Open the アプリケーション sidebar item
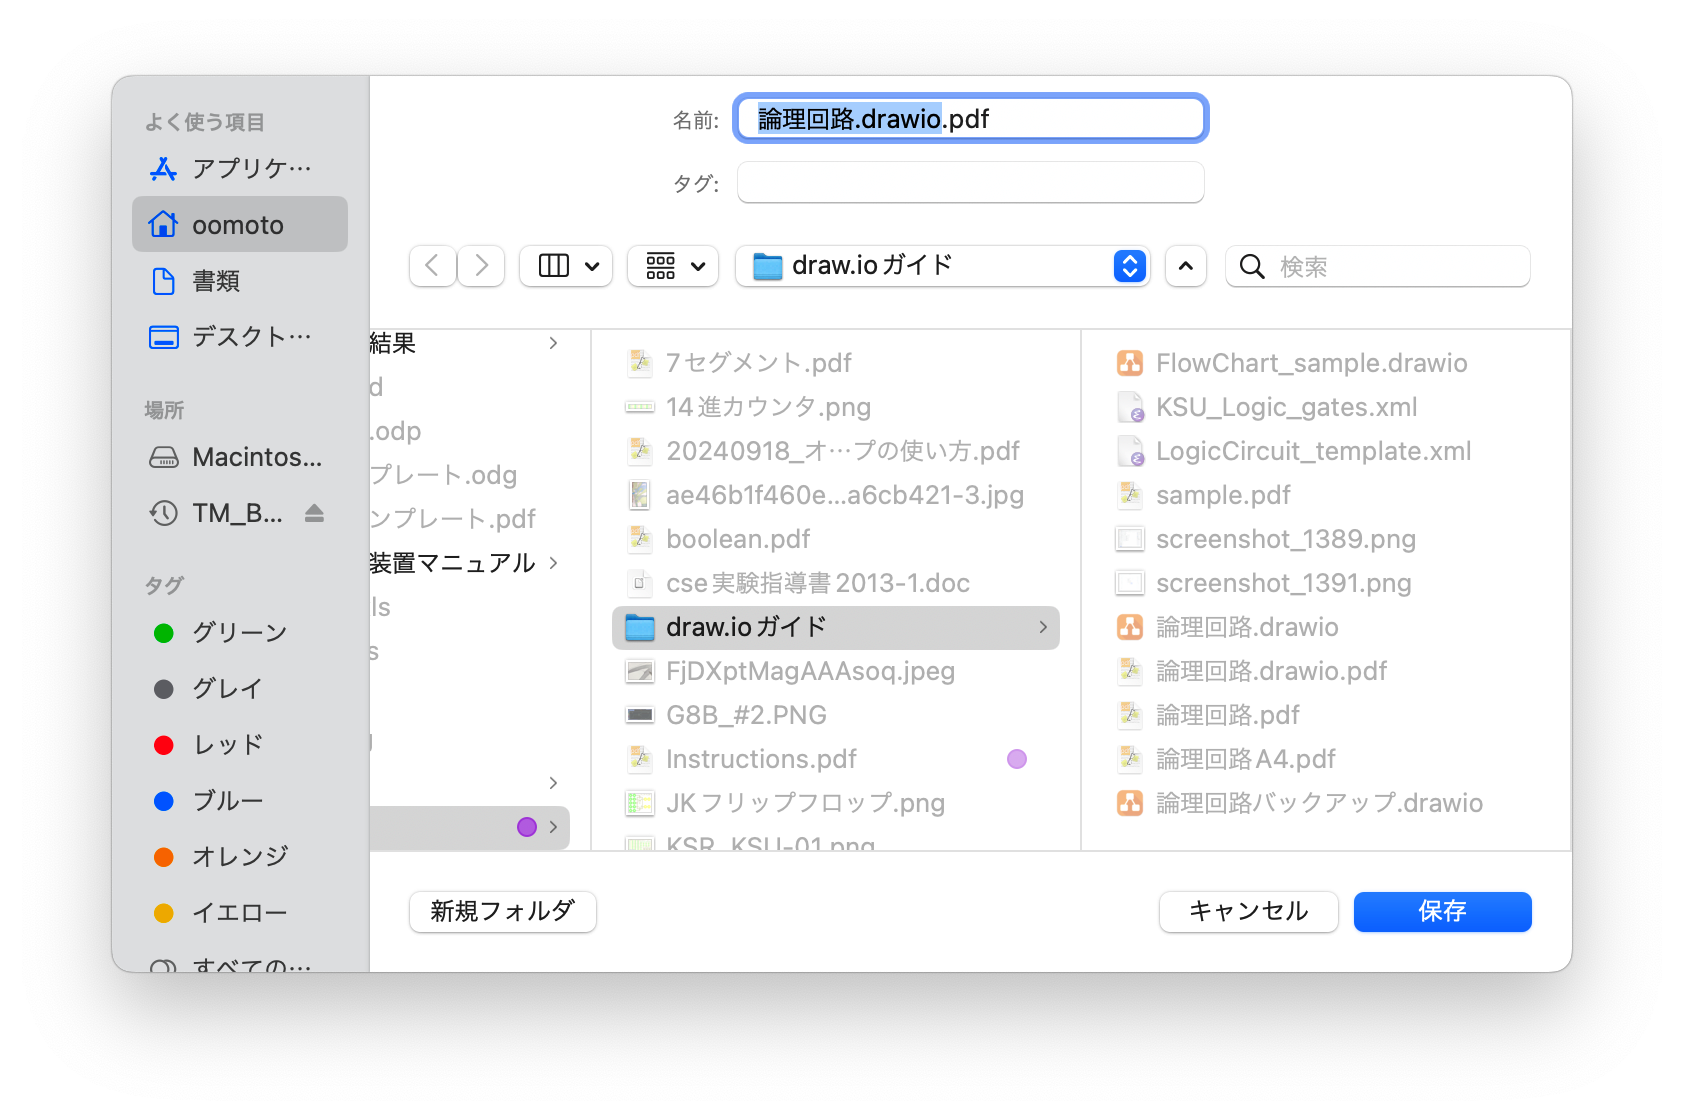This screenshot has height=1120, width=1684. point(240,169)
